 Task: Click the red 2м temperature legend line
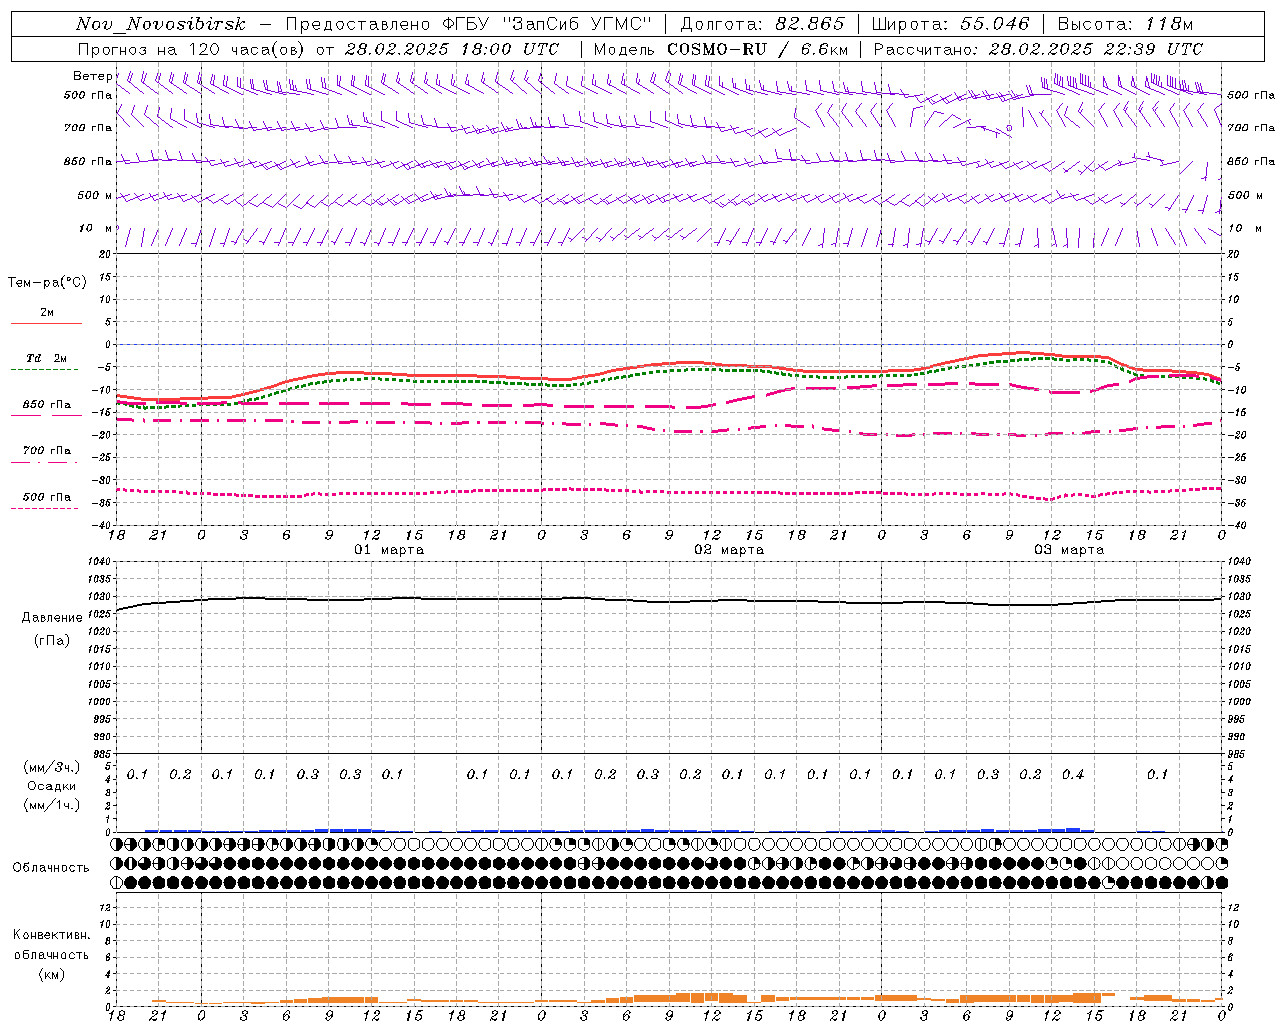[x=46, y=324]
